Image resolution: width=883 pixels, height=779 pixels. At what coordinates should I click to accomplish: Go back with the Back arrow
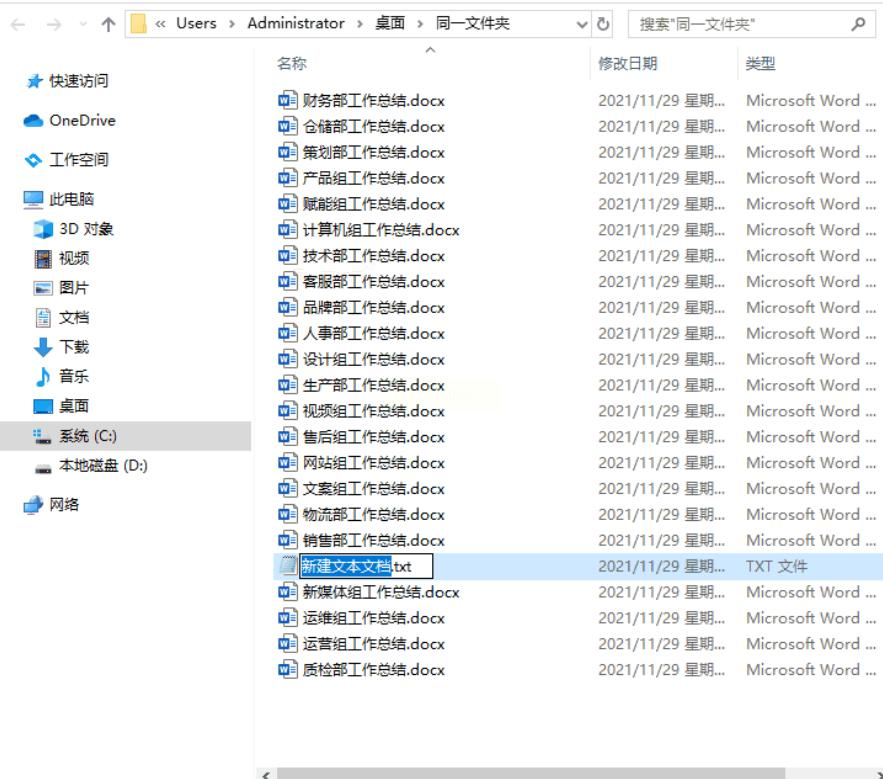[x=17, y=24]
